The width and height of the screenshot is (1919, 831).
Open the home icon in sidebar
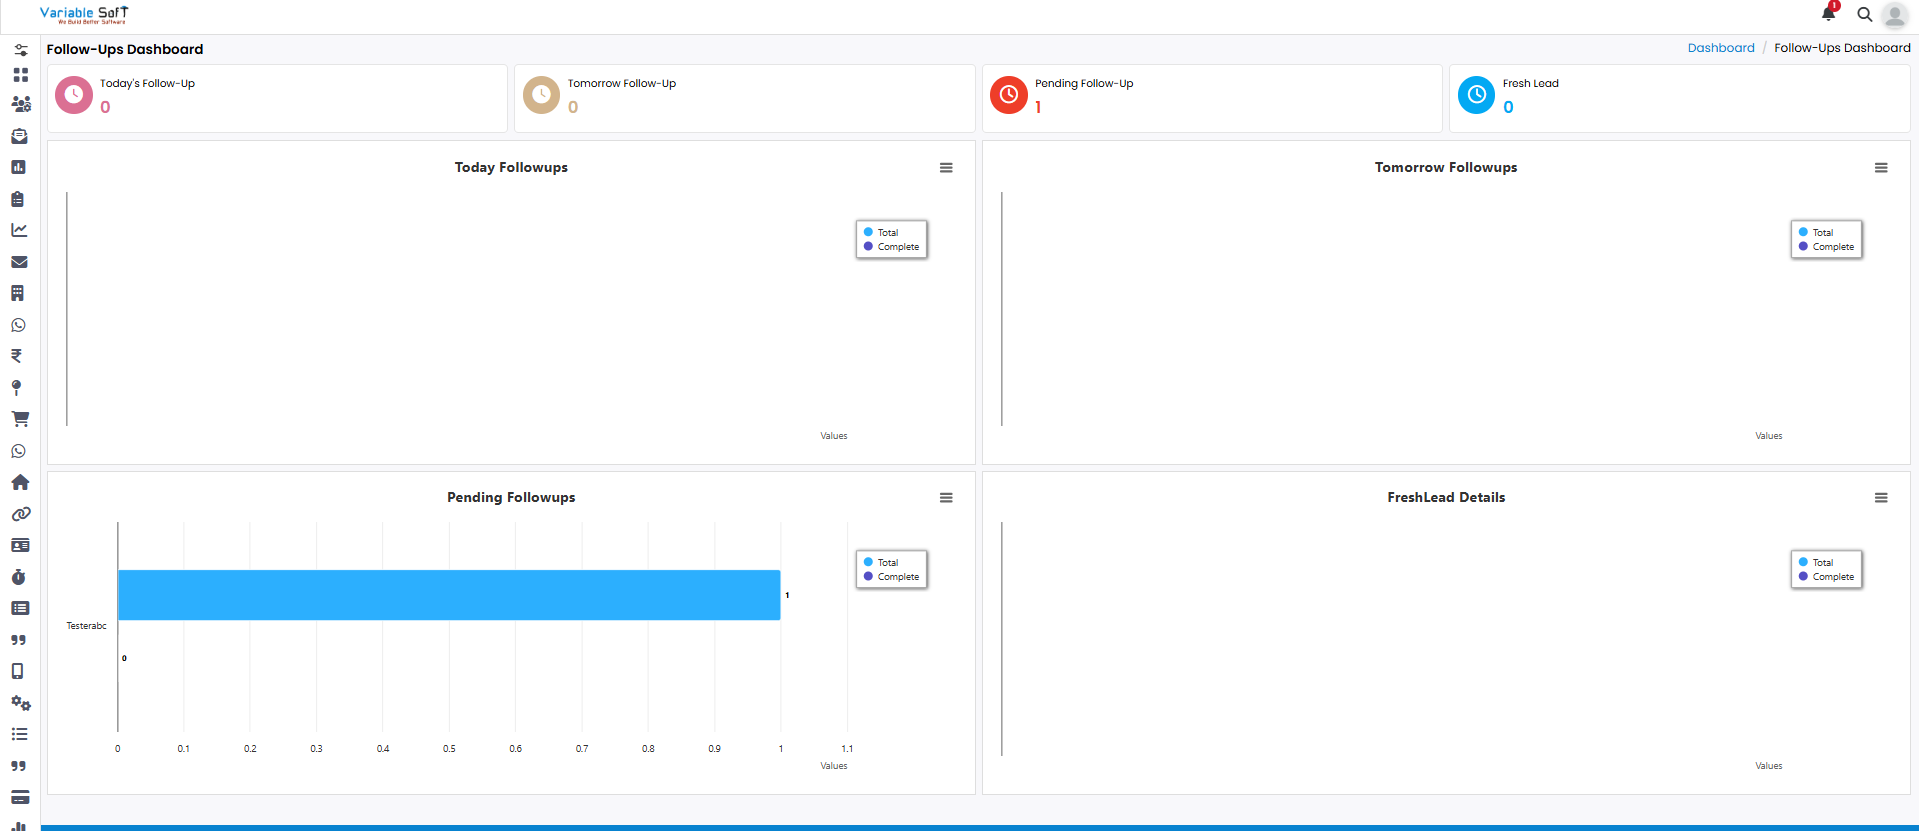[x=20, y=482]
